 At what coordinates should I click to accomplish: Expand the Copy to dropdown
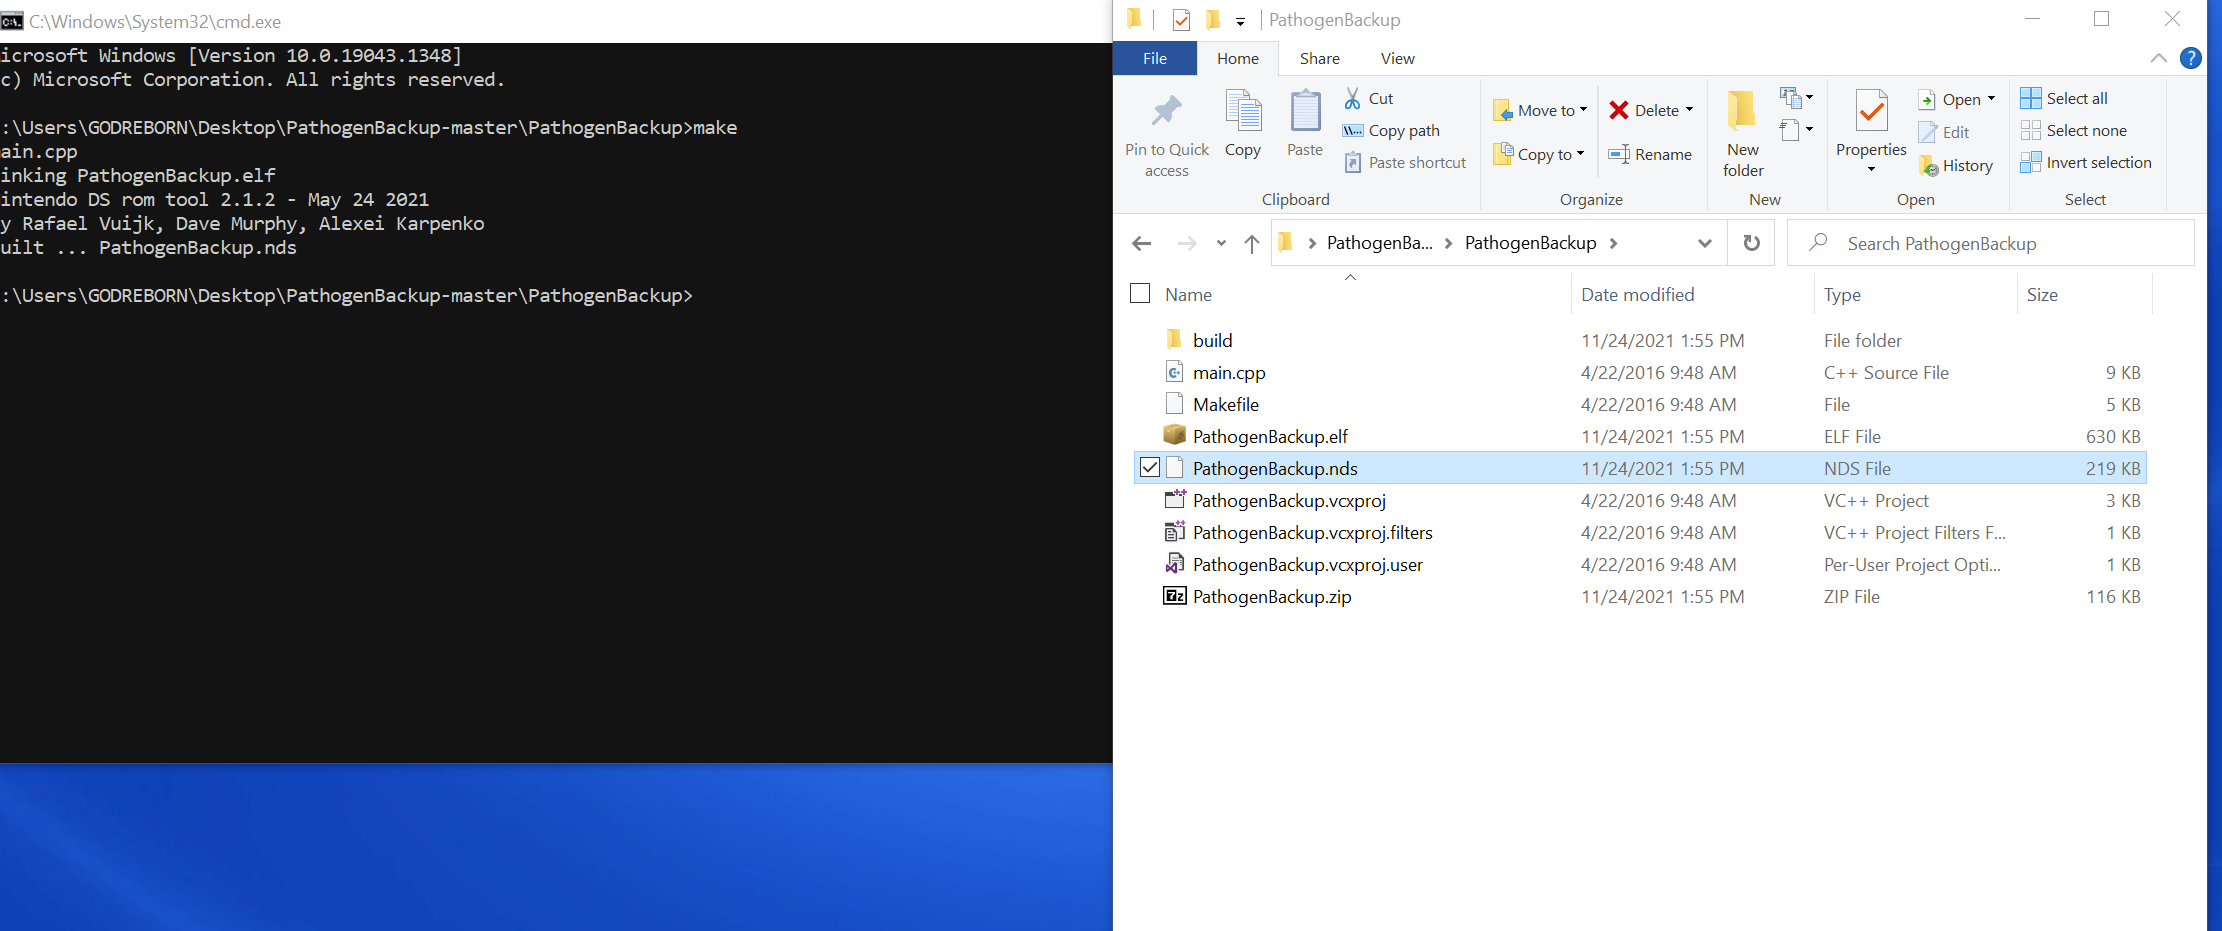[x=1580, y=153]
